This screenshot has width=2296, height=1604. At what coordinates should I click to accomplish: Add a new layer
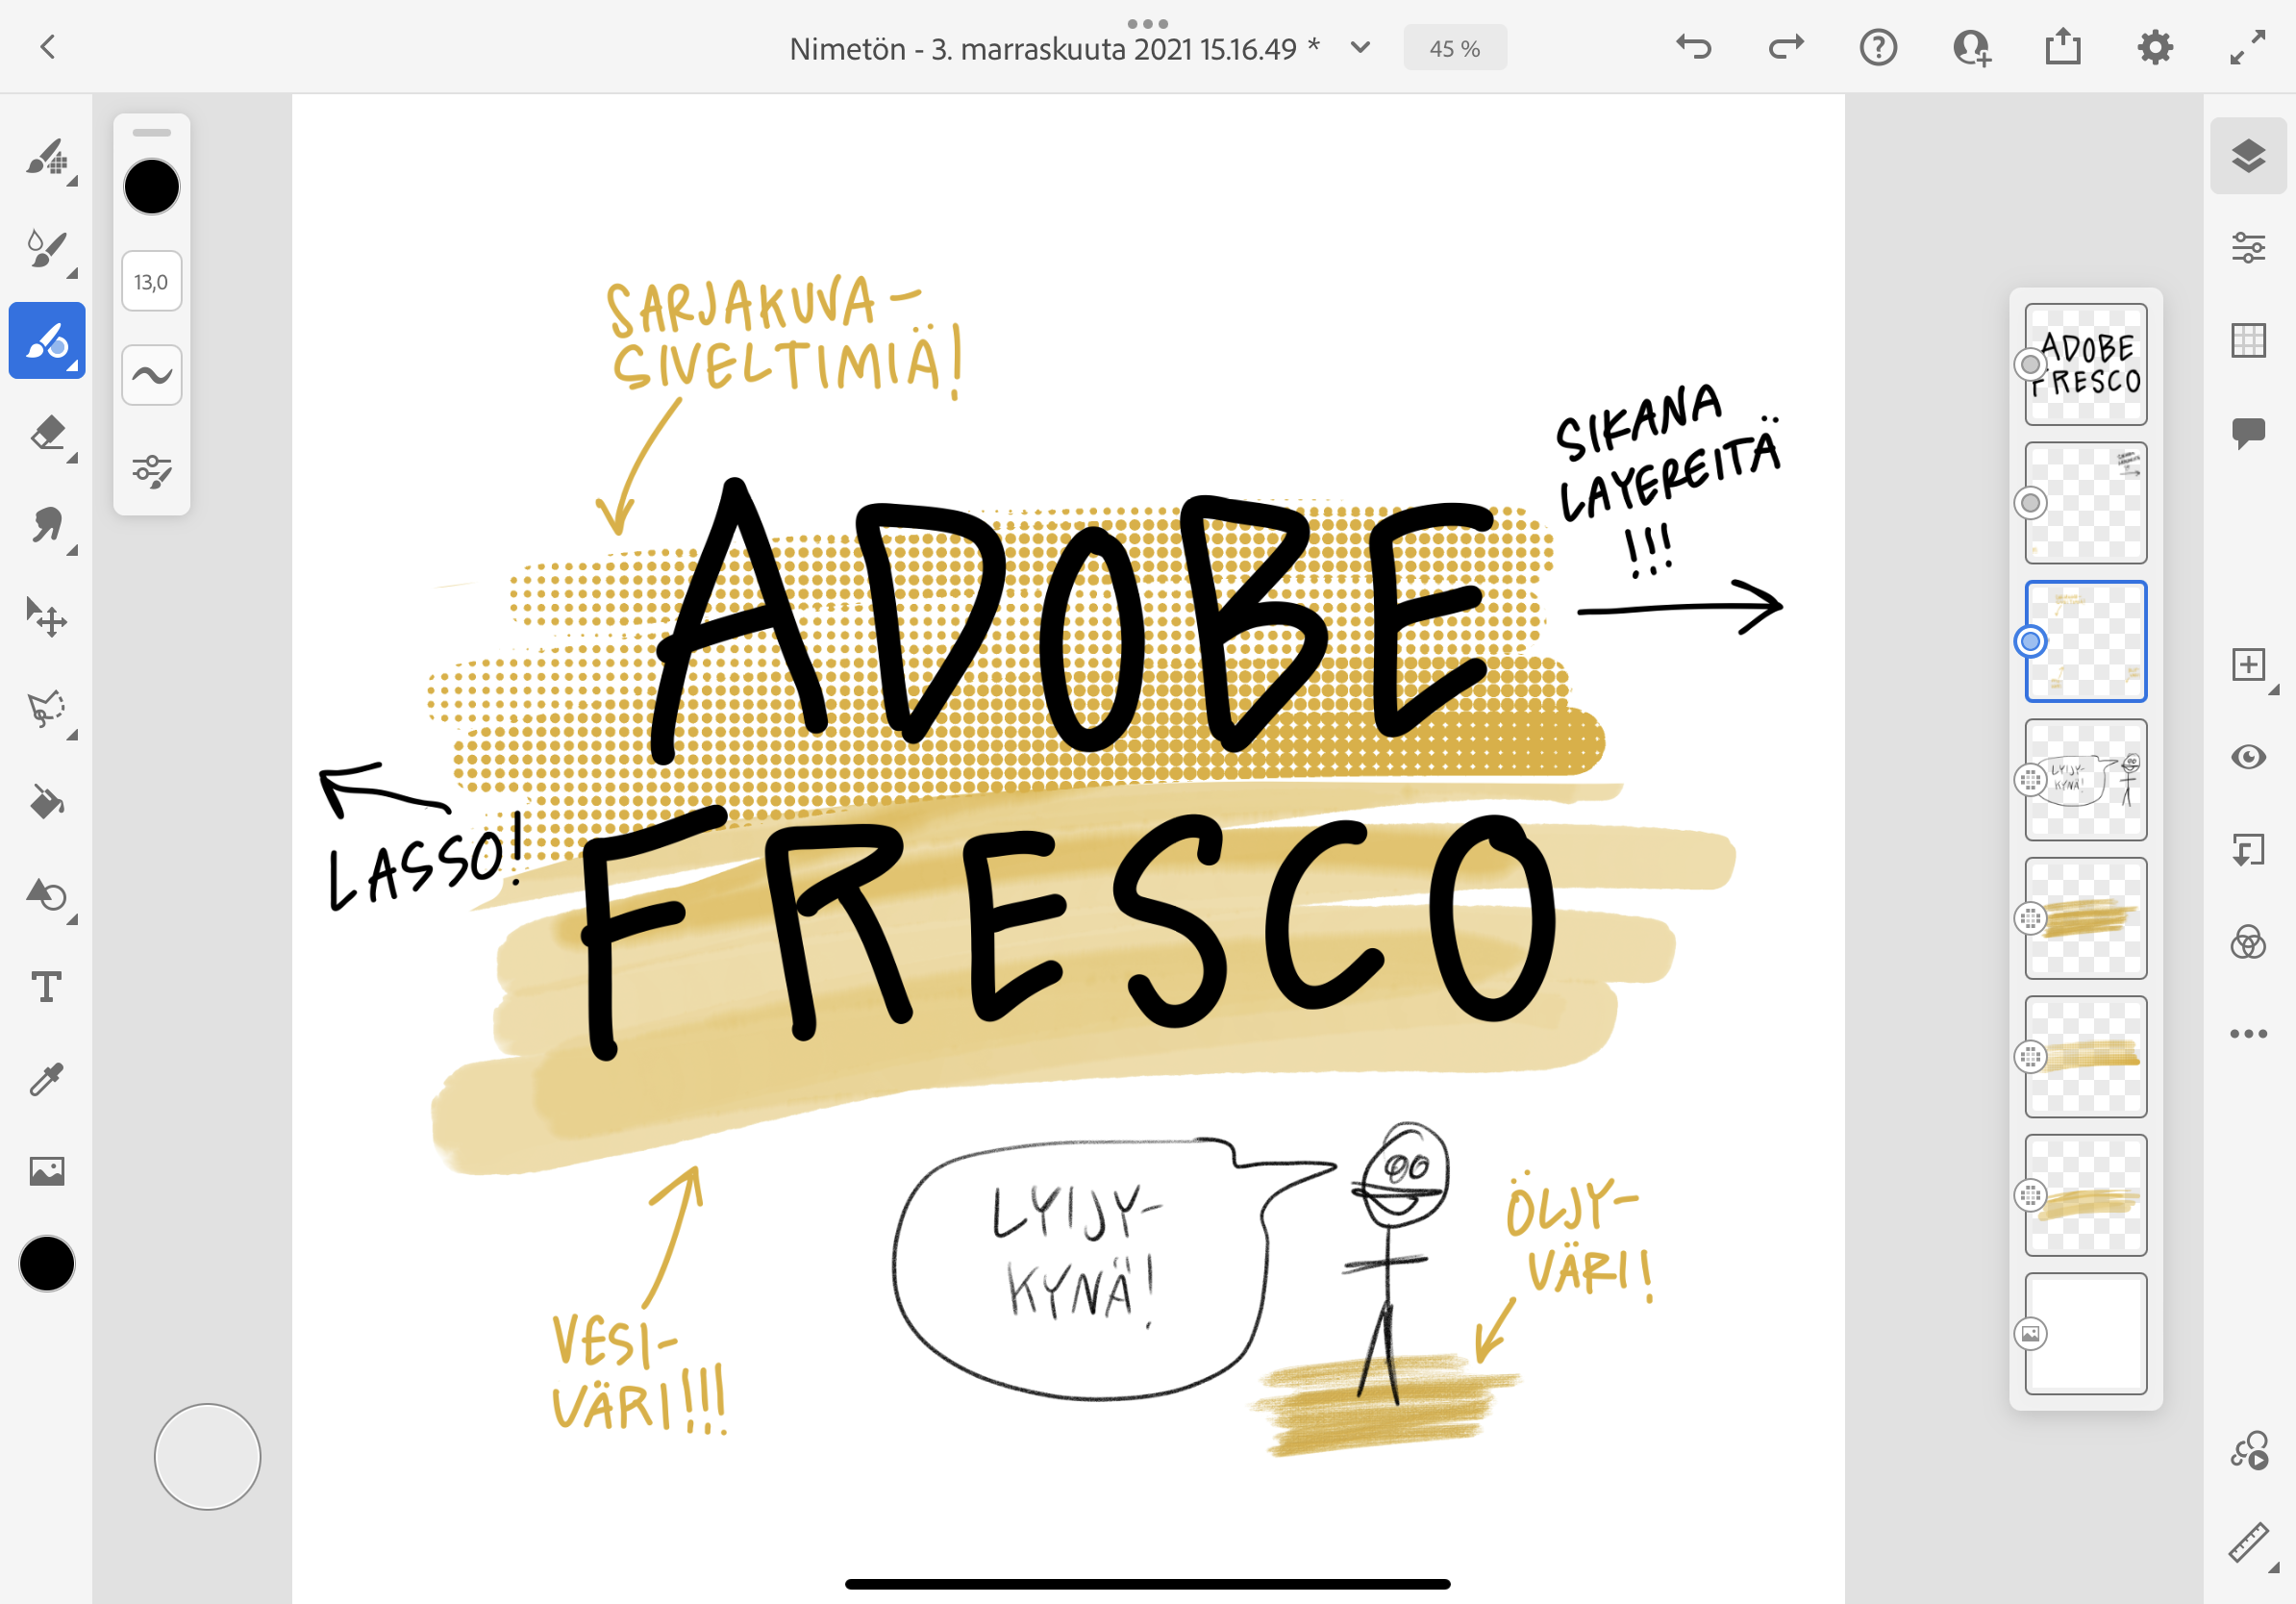pyautogui.click(x=2248, y=665)
